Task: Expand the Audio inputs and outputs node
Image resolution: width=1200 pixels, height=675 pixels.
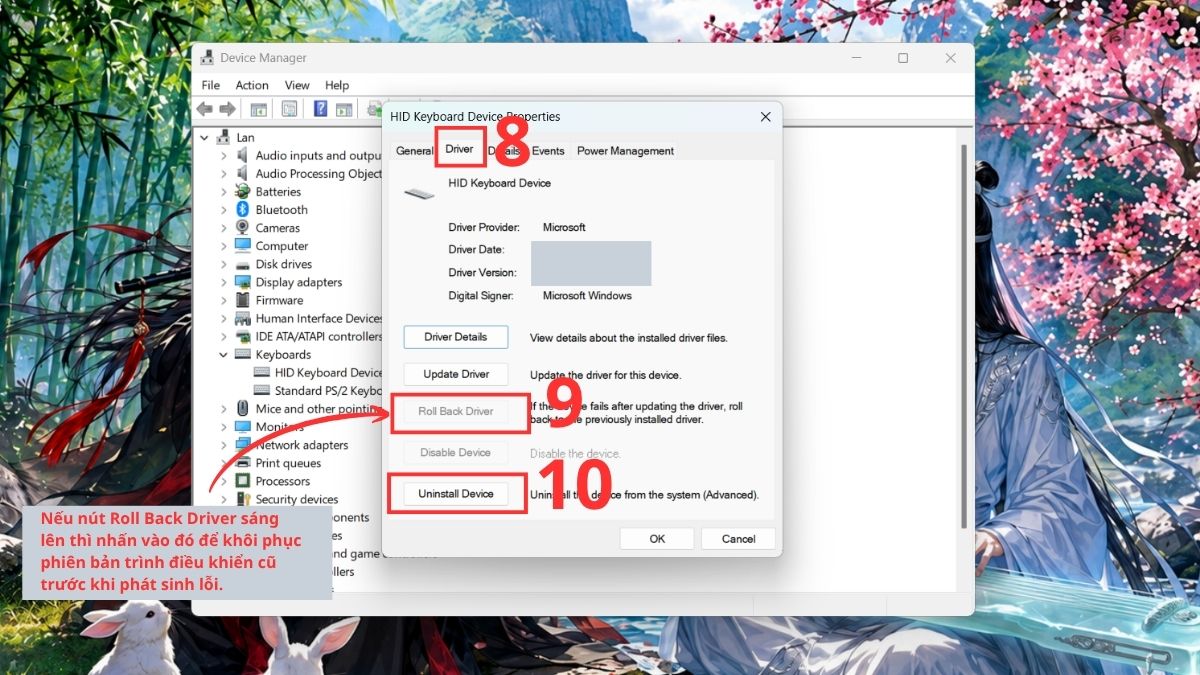Action: [224, 156]
